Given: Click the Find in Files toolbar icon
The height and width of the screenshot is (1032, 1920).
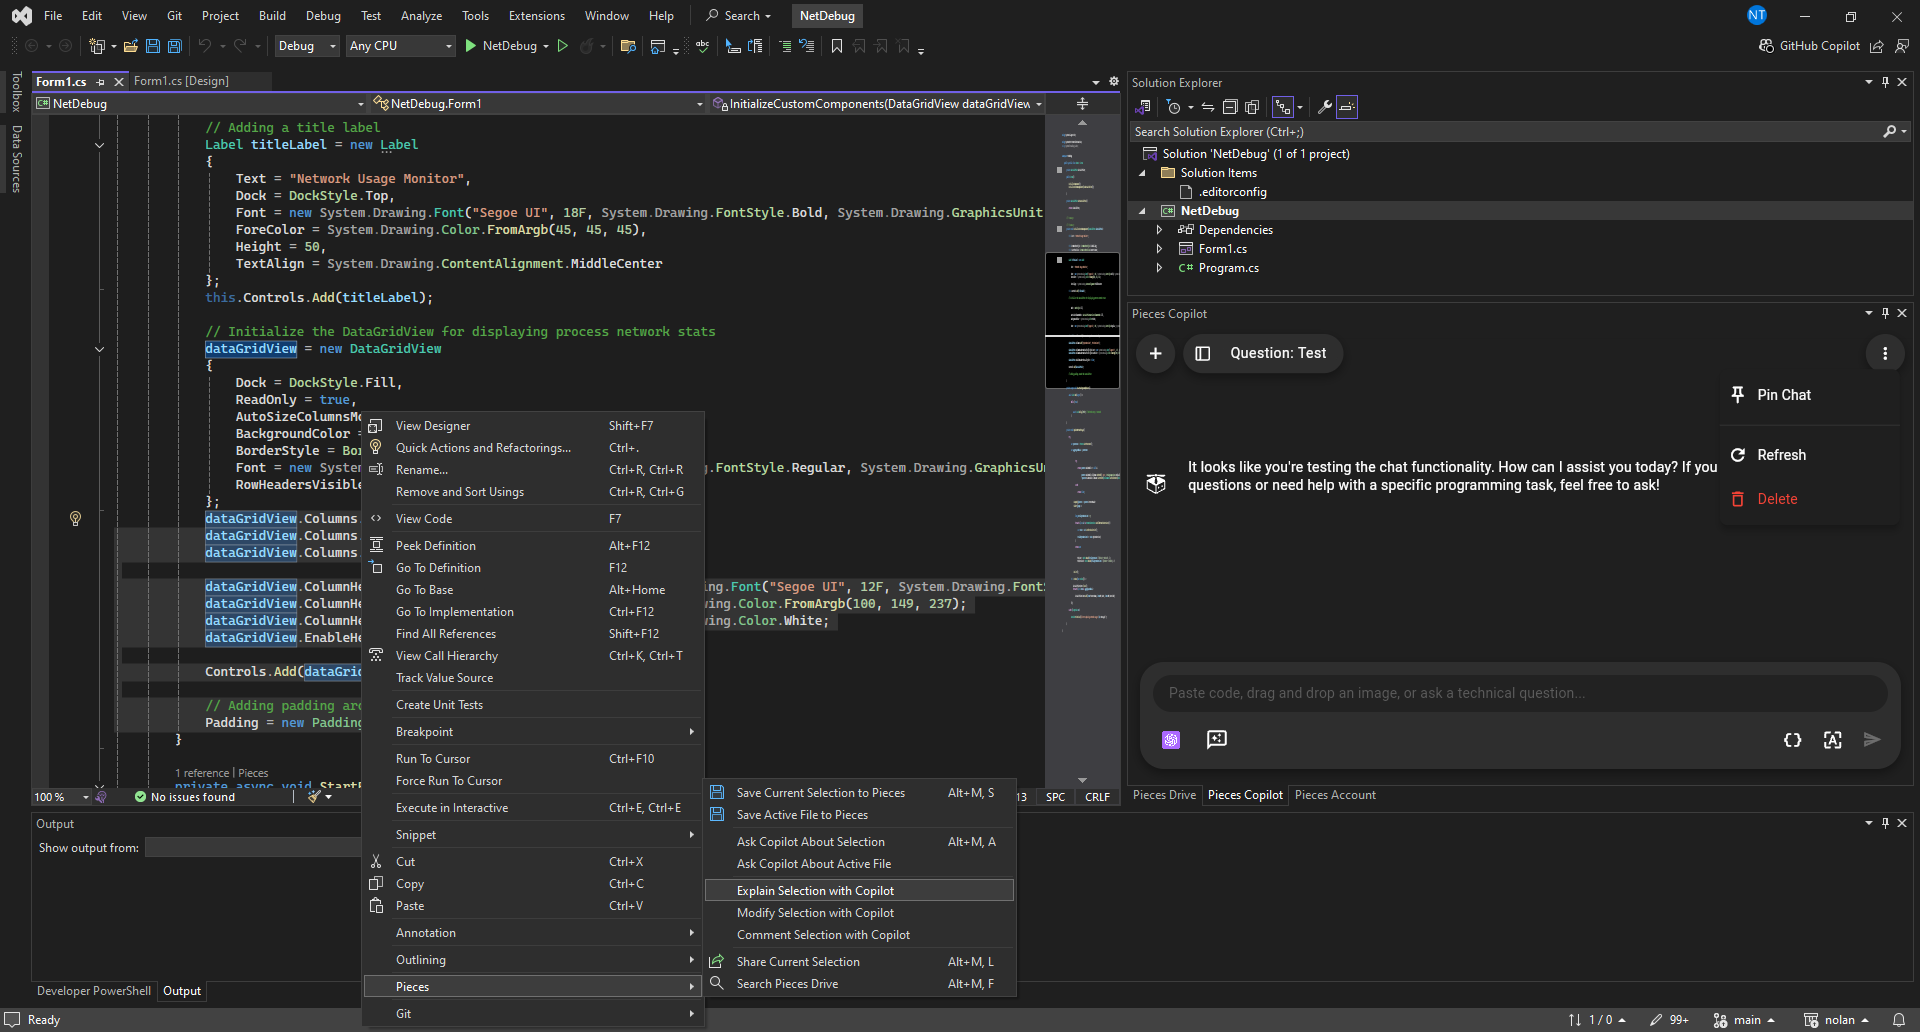Looking at the screenshot, I should [628, 46].
